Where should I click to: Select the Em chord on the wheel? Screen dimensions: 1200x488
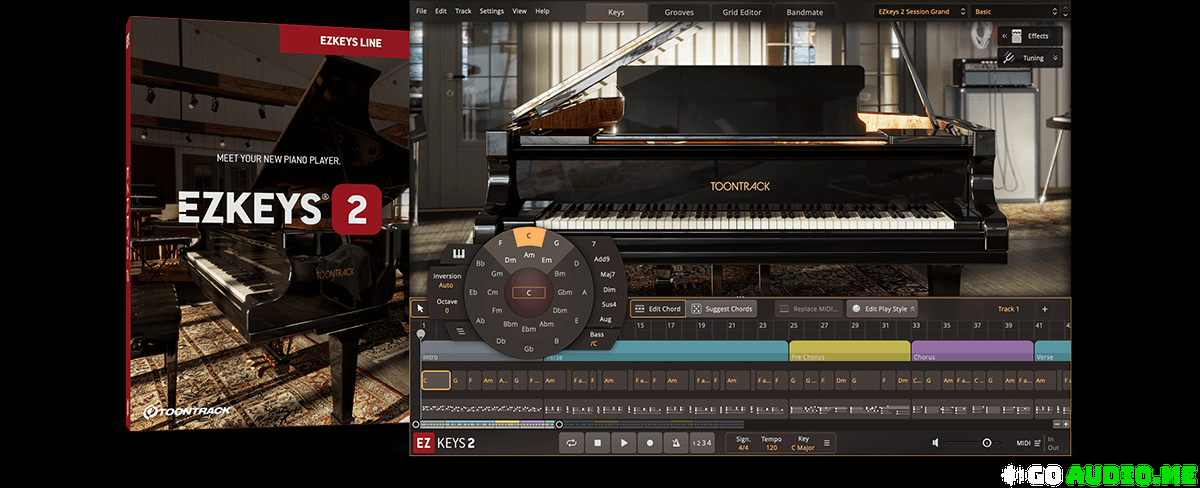click(547, 260)
